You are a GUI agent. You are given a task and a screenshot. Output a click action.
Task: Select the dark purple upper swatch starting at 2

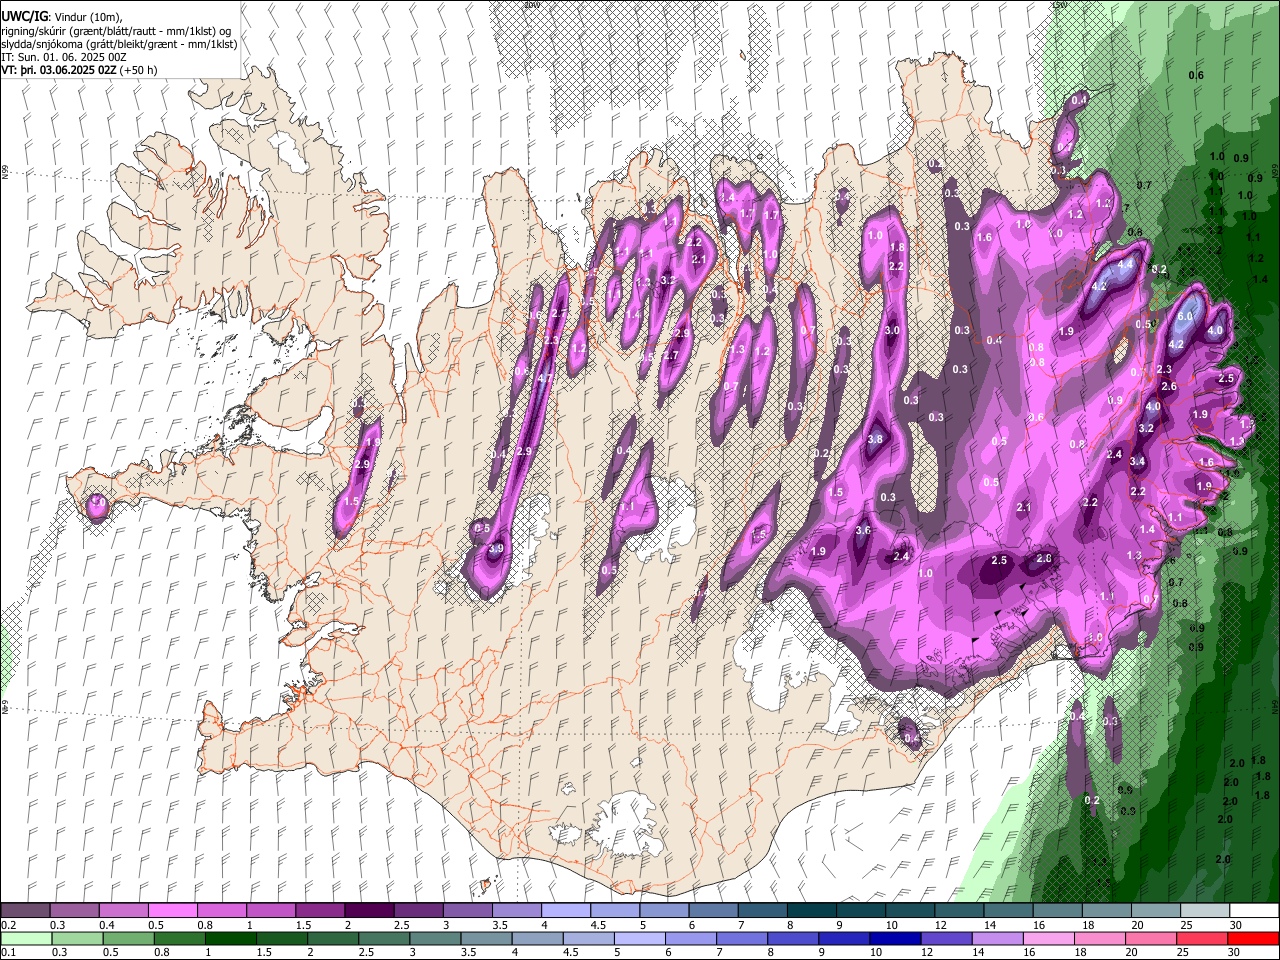(368, 911)
